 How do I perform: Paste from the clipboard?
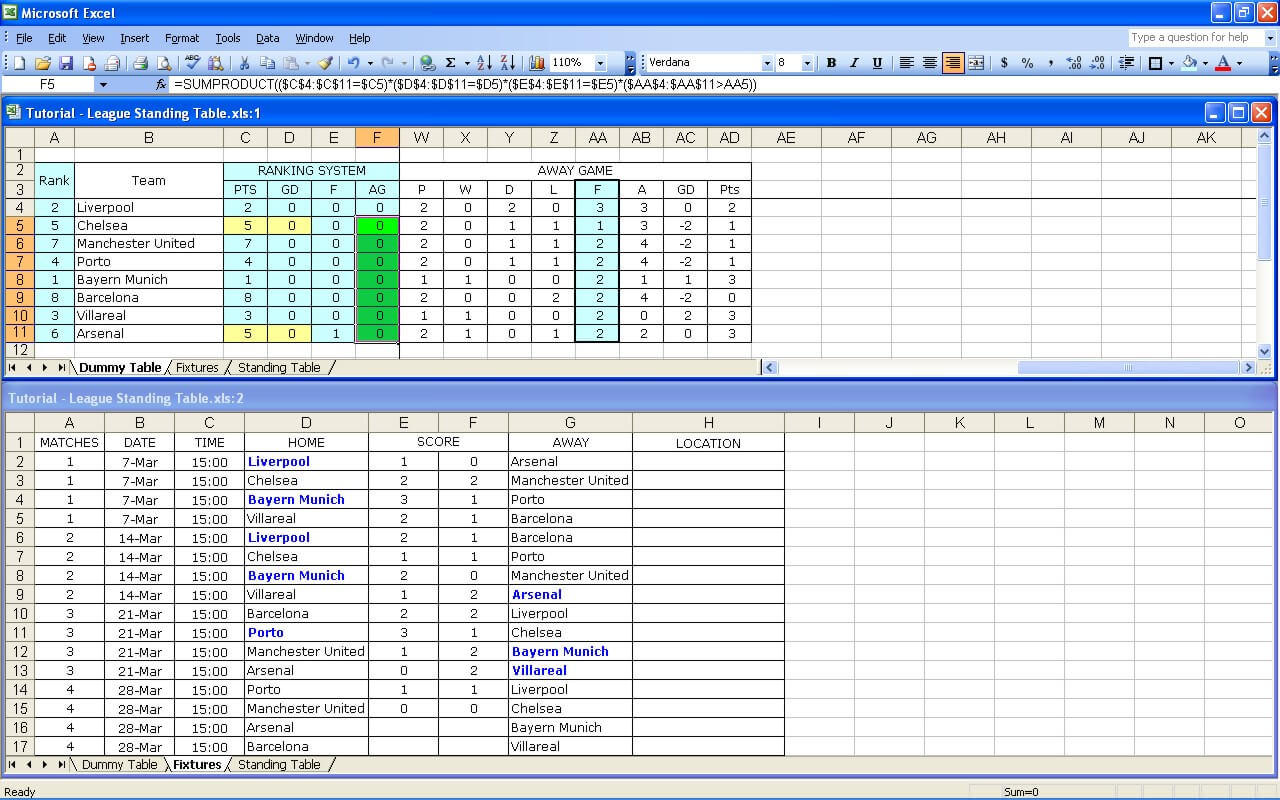289,63
